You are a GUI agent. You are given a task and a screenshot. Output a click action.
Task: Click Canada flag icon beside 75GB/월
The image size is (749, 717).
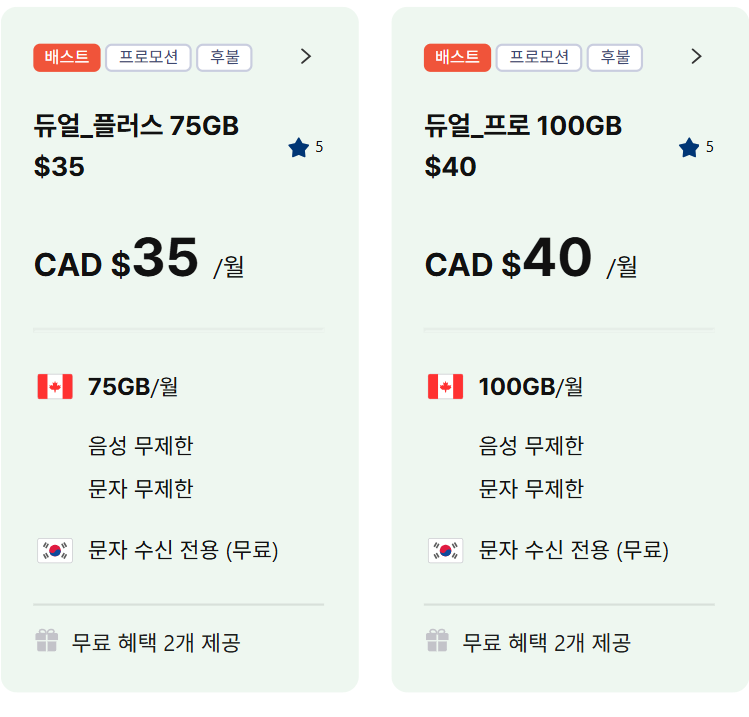(x=55, y=386)
